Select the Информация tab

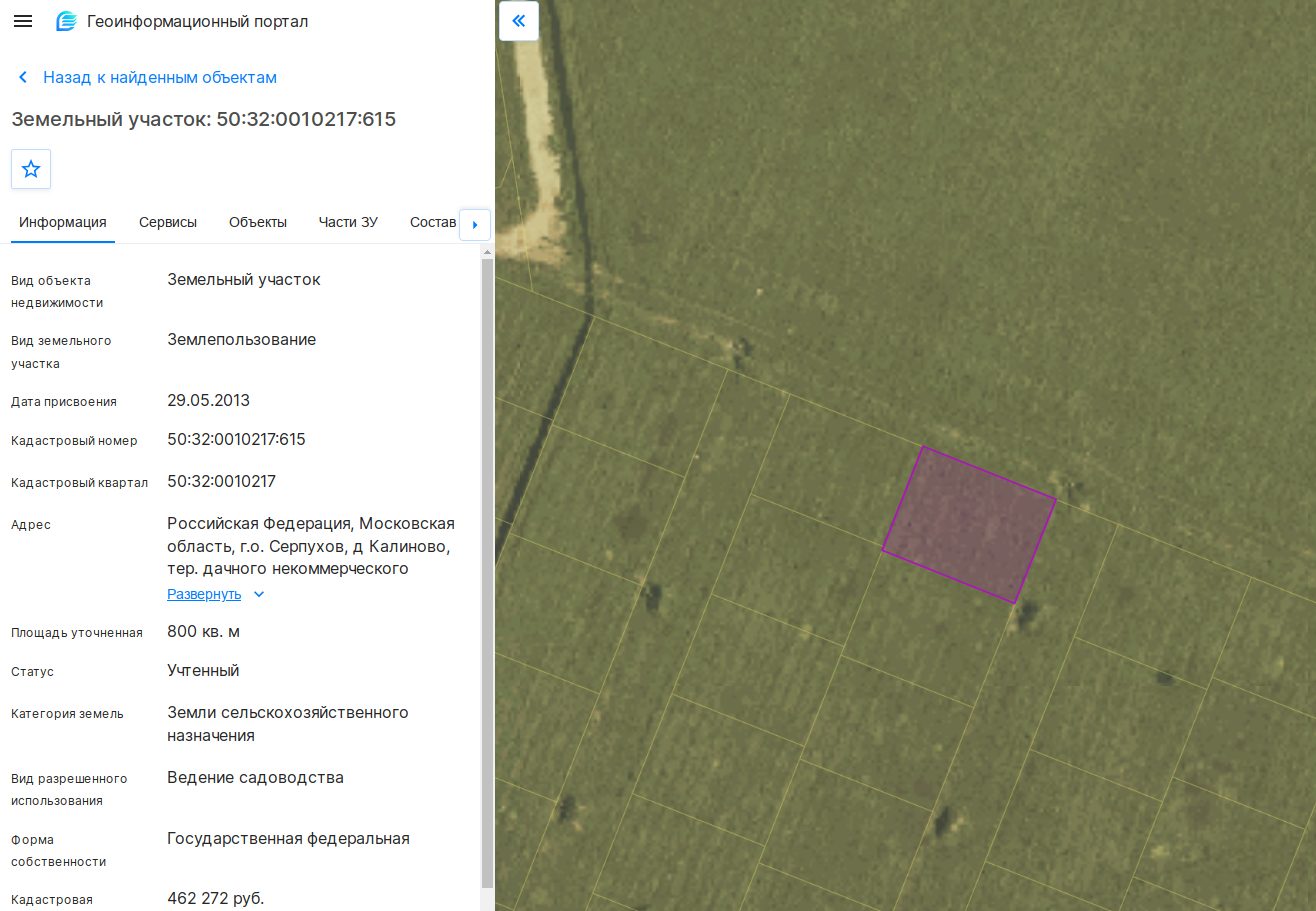63,222
